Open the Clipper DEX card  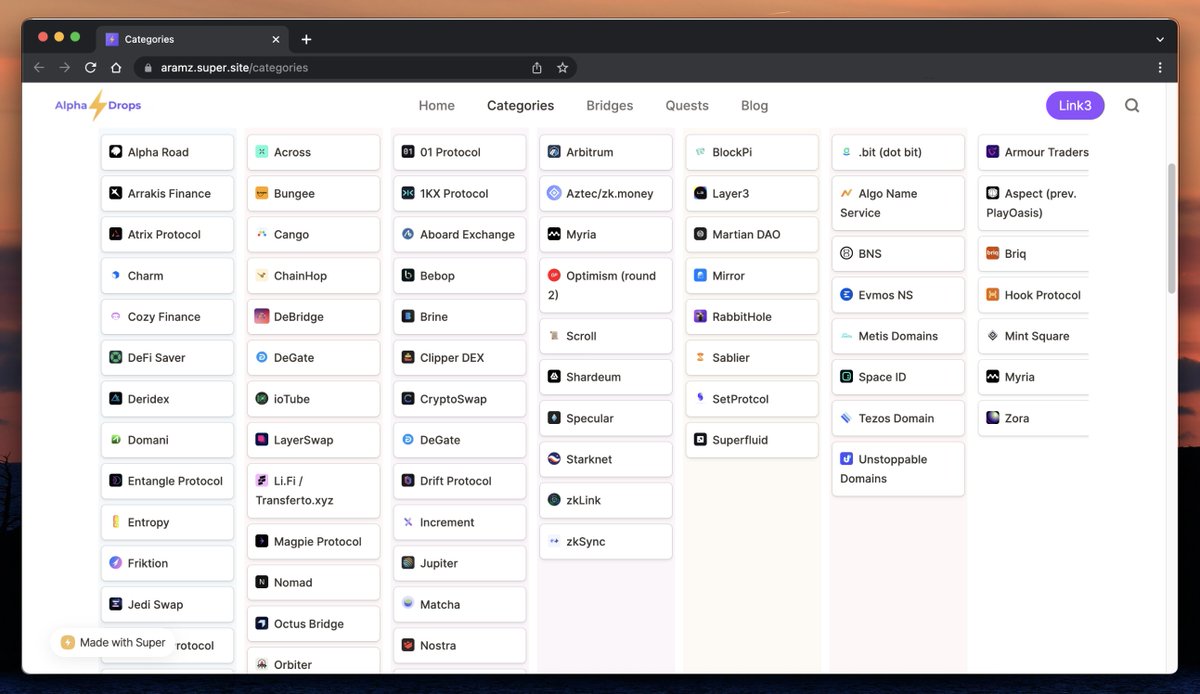(x=459, y=357)
